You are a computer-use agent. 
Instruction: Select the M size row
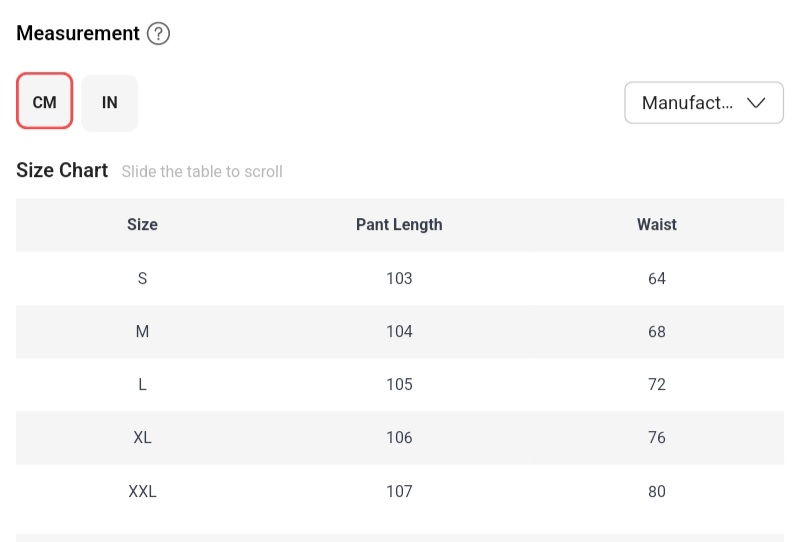(142, 331)
